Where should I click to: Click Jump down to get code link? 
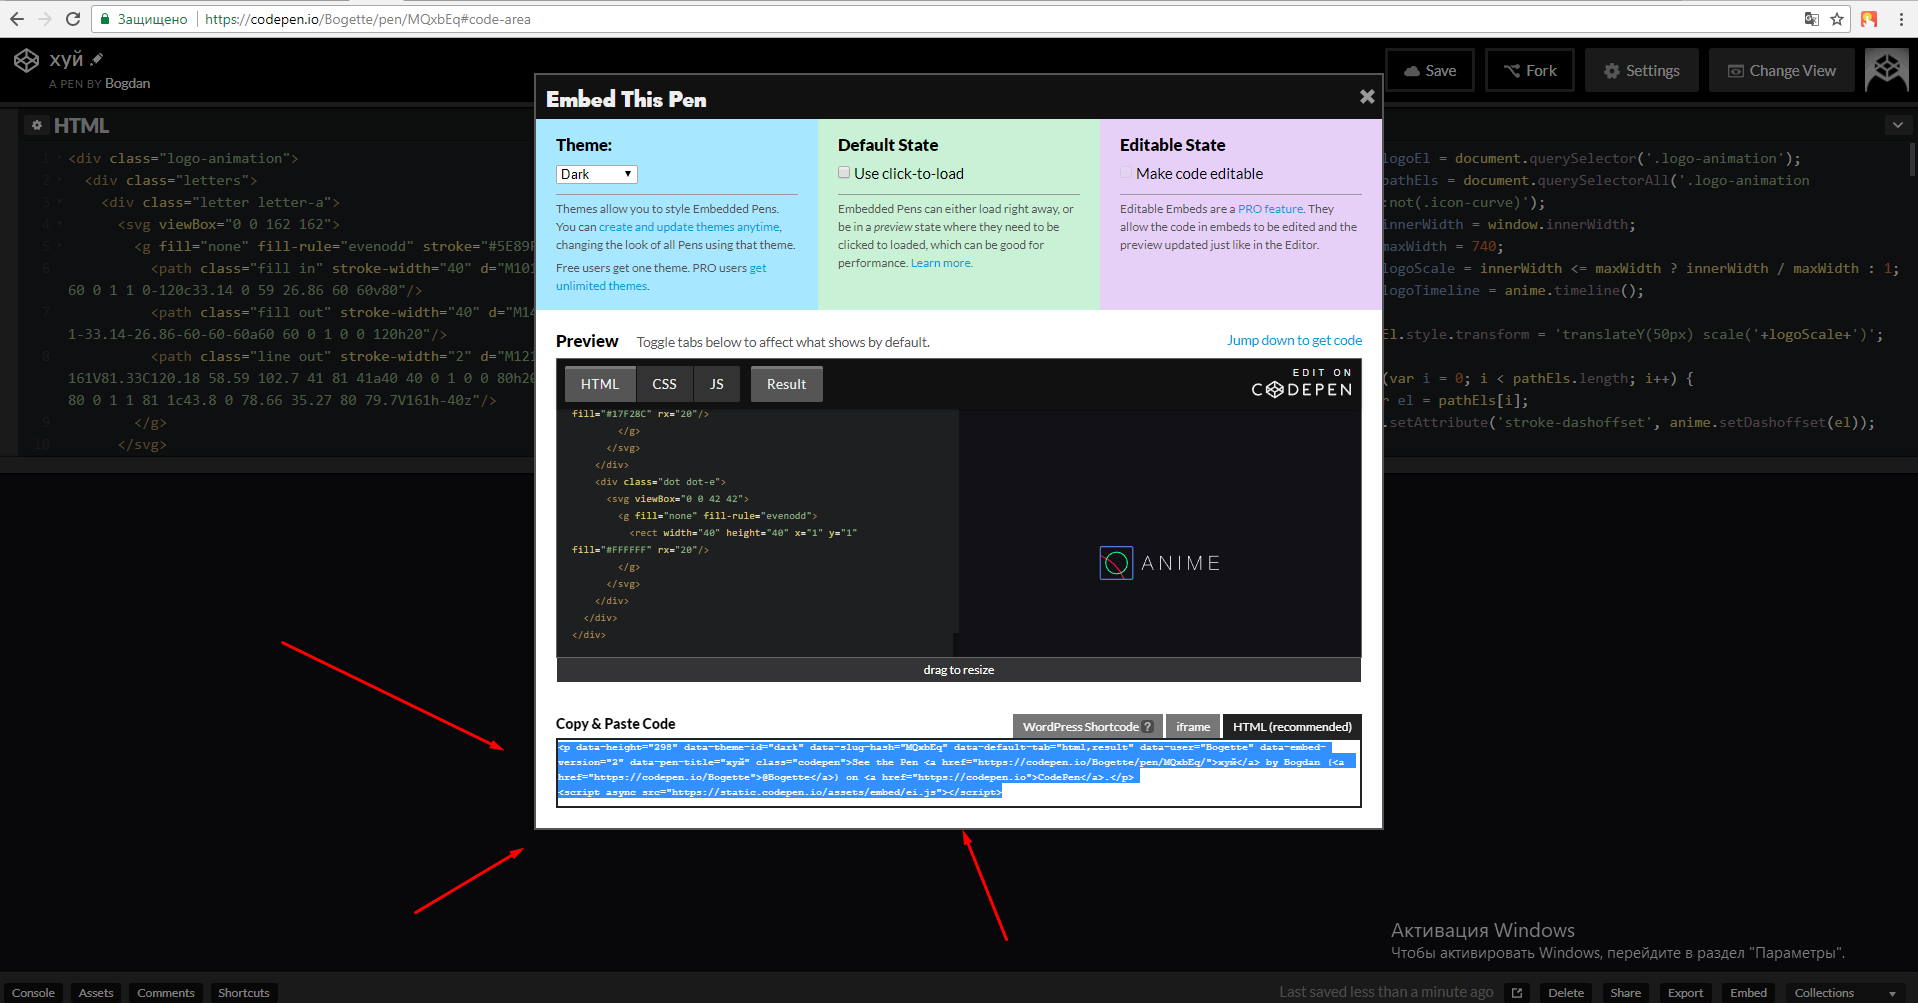pyautogui.click(x=1294, y=340)
